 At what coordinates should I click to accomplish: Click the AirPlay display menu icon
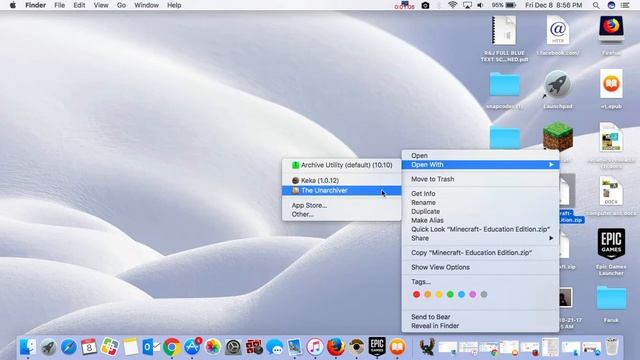pos(467,5)
